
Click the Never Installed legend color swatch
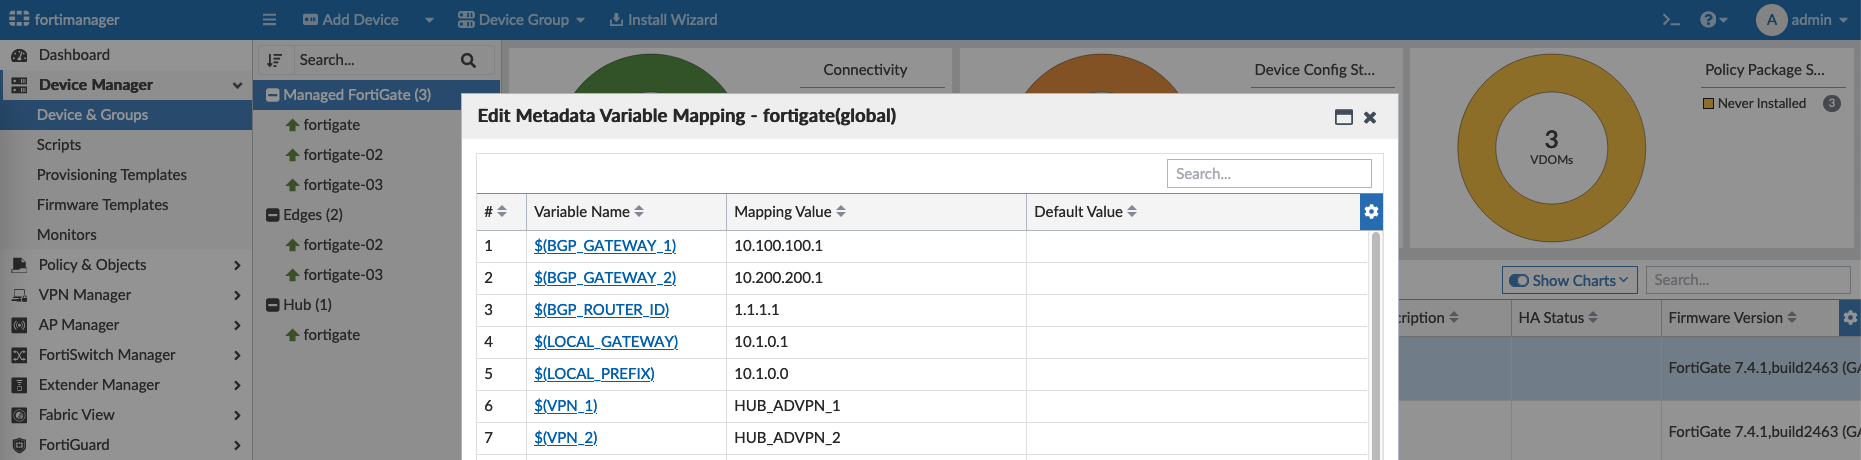point(1708,104)
